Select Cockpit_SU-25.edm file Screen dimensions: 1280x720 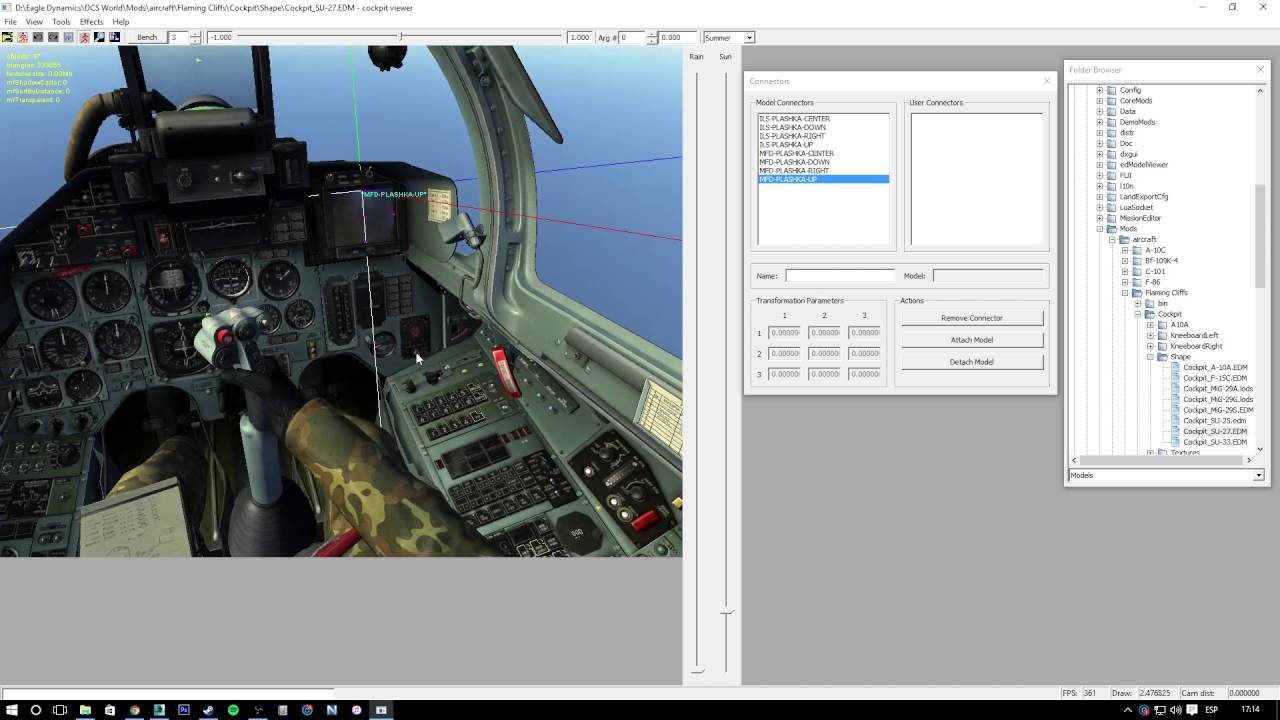point(1215,421)
